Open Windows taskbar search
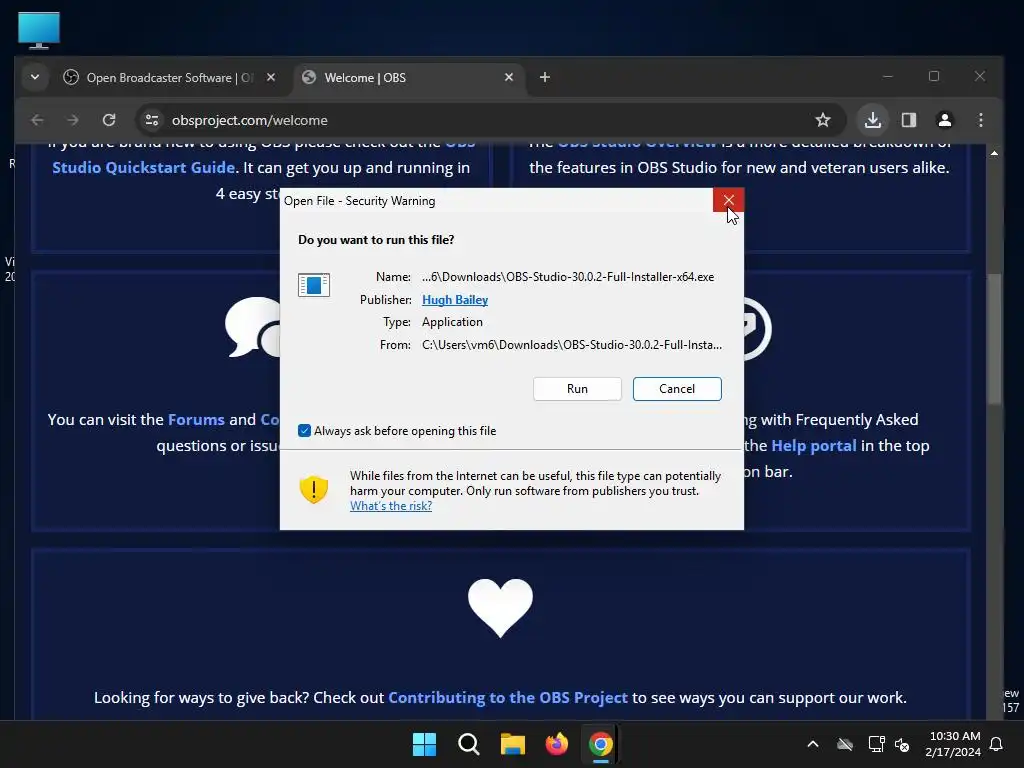1024x768 pixels. click(x=469, y=744)
